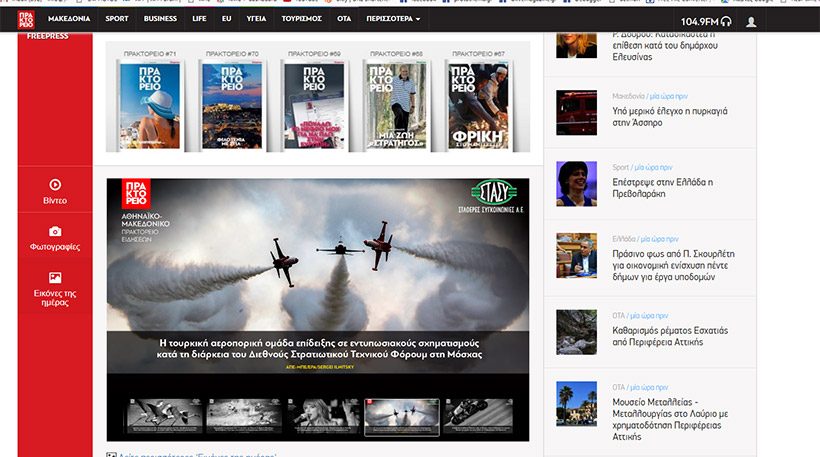The image size is (820, 457).
Task: Open the Βίντεο play icon in sidebar
Action: click(x=55, y=185)
